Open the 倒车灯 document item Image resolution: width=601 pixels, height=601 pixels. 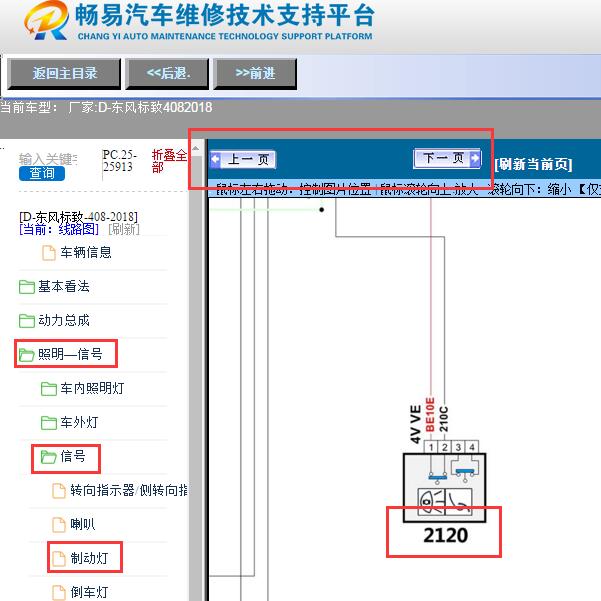[89, 592]
